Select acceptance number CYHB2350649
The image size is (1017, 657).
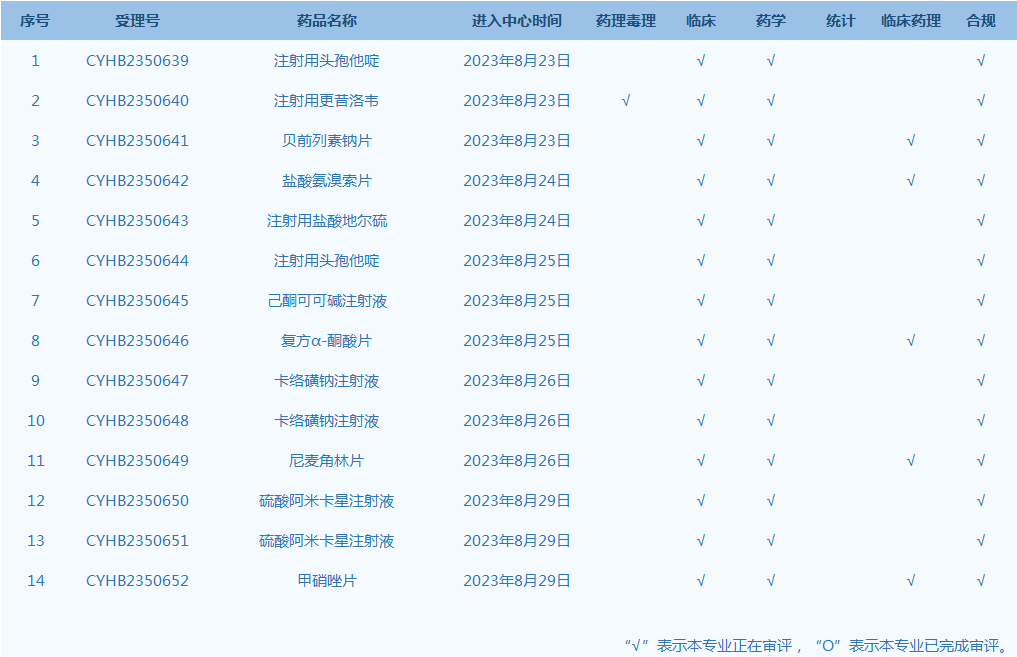coord(138,460)
